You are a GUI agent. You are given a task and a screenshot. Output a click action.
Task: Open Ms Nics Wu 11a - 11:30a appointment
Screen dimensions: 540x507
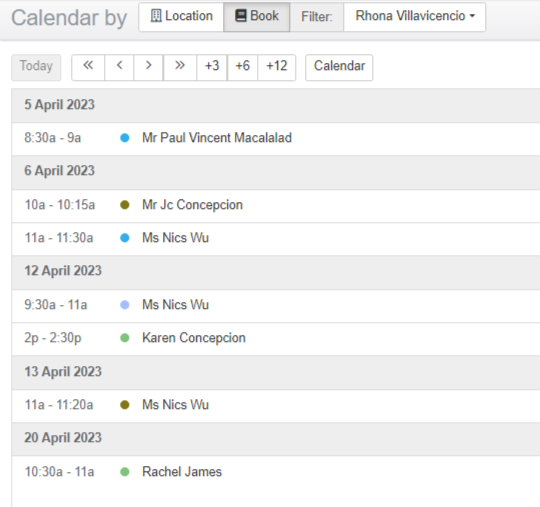tap(276, 238)
